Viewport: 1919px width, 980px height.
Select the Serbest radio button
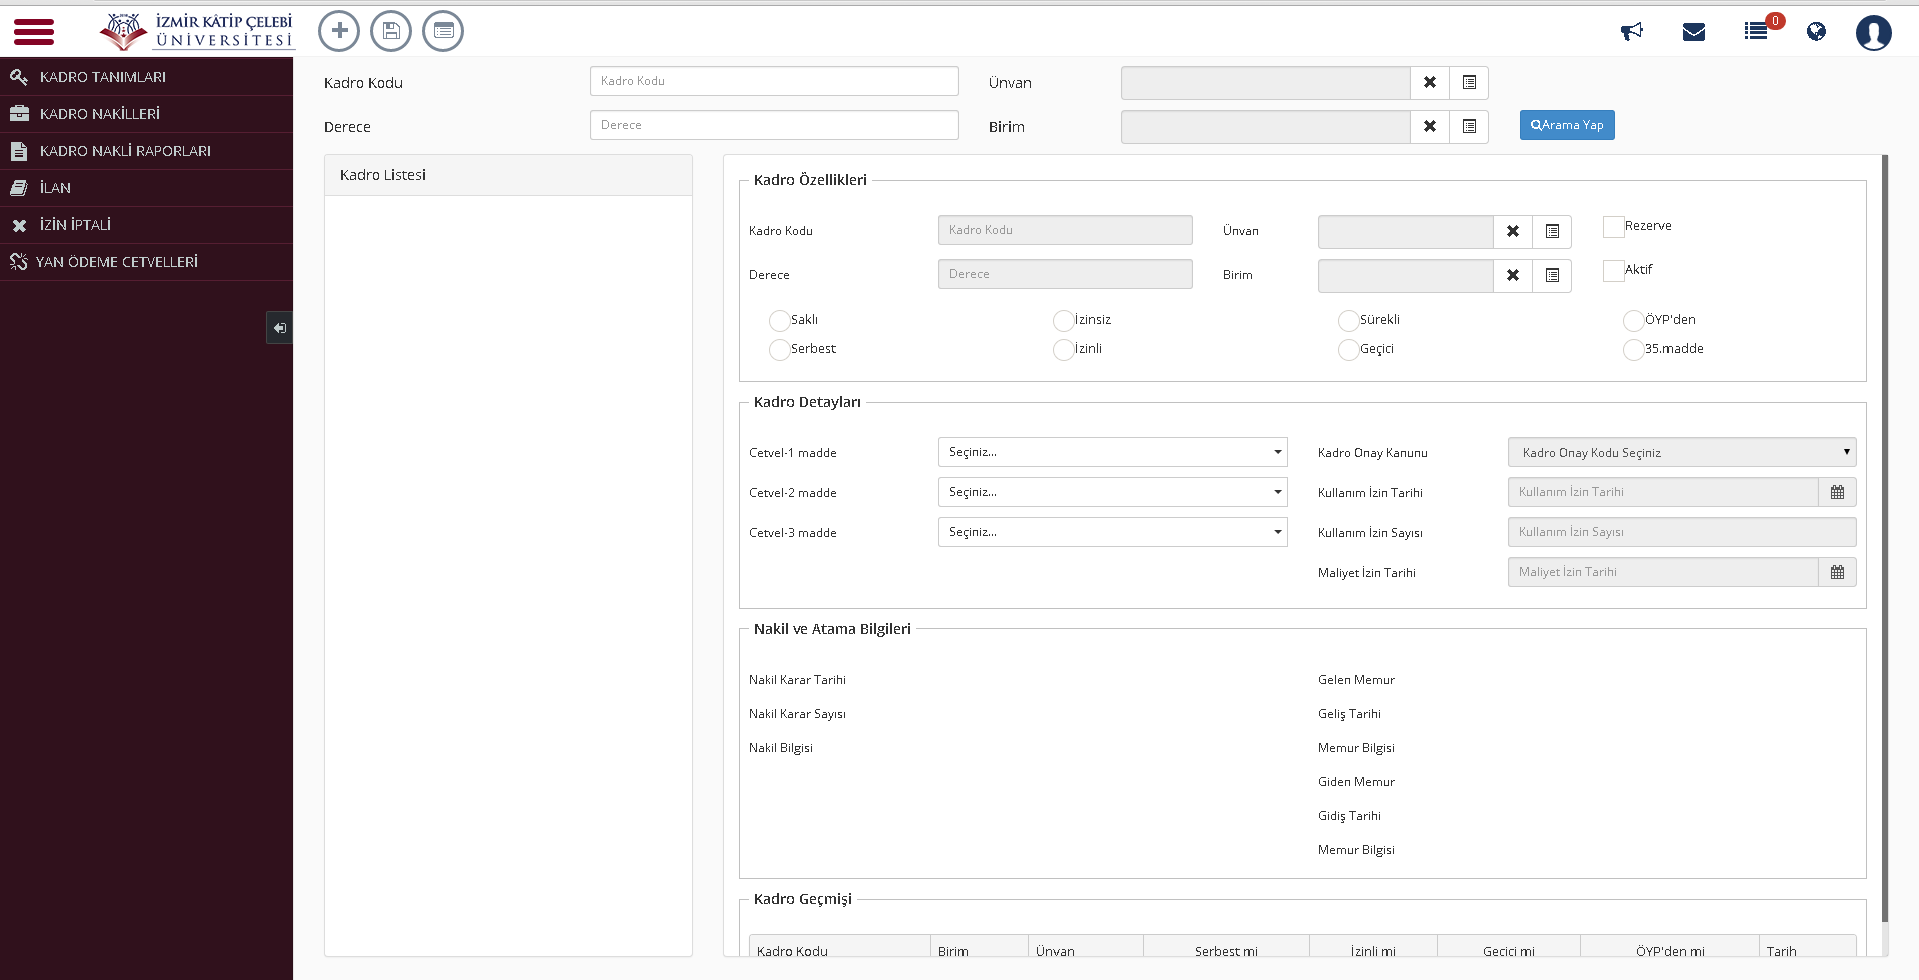[779, 350]
